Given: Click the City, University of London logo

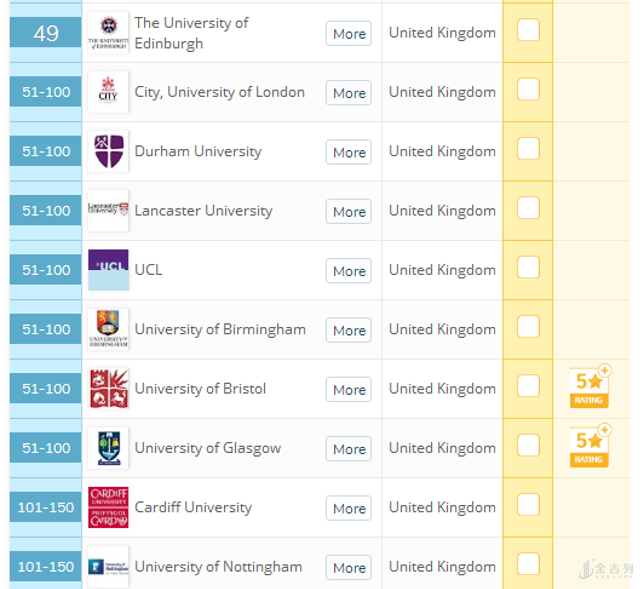Looking at the screenshot, I should (108, 92).
